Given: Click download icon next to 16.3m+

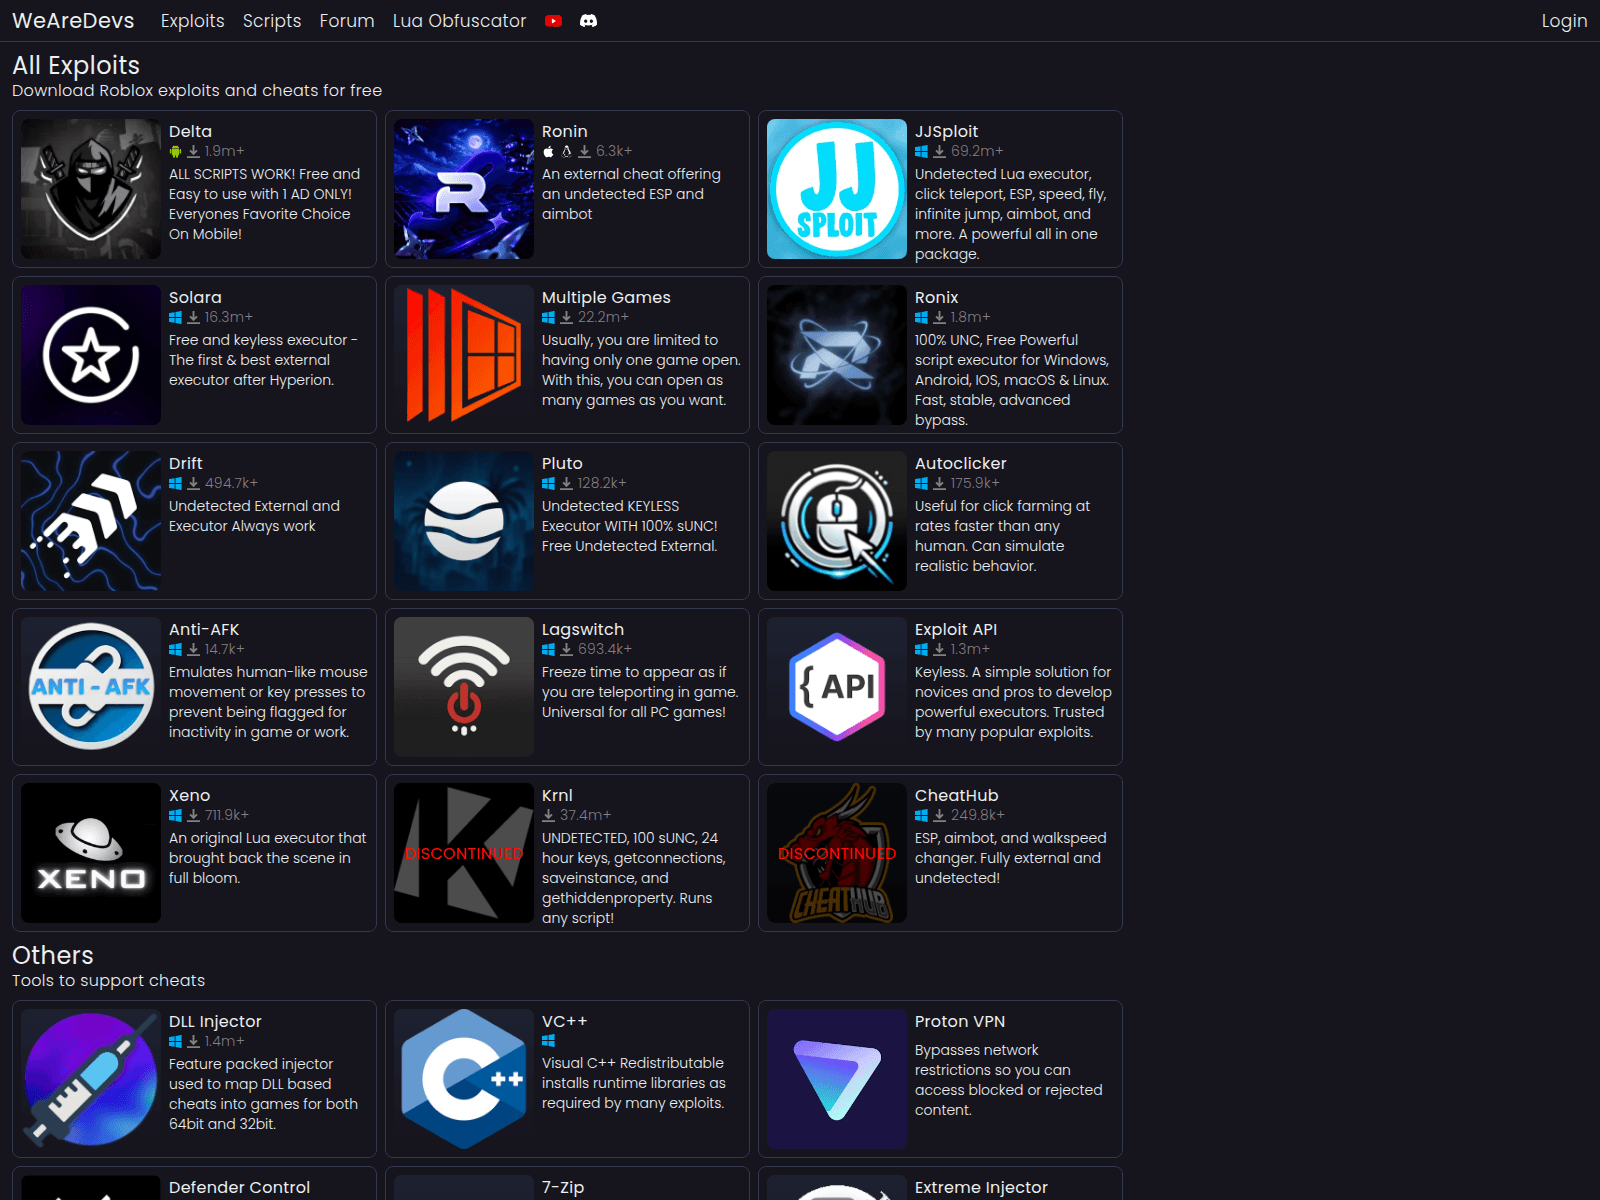Looking at the screenshot, I should (x=194, y=318).
